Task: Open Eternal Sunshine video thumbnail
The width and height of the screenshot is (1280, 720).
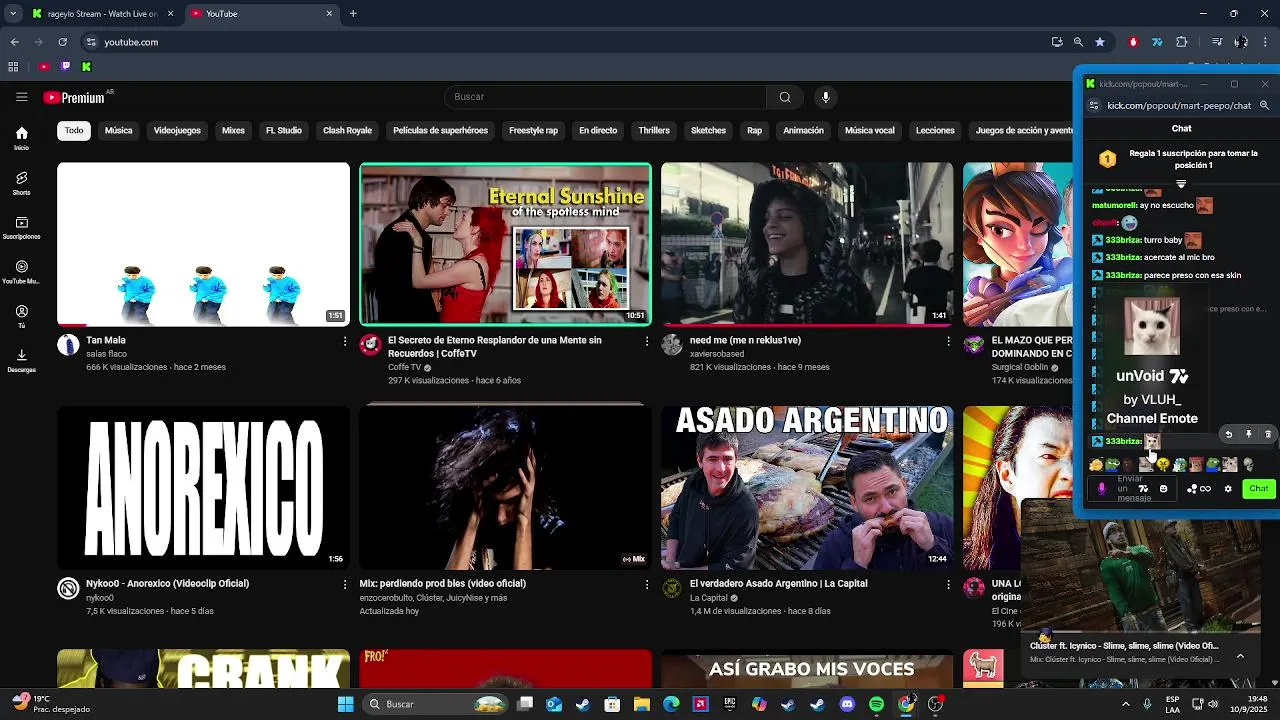Action: point(505,244)
